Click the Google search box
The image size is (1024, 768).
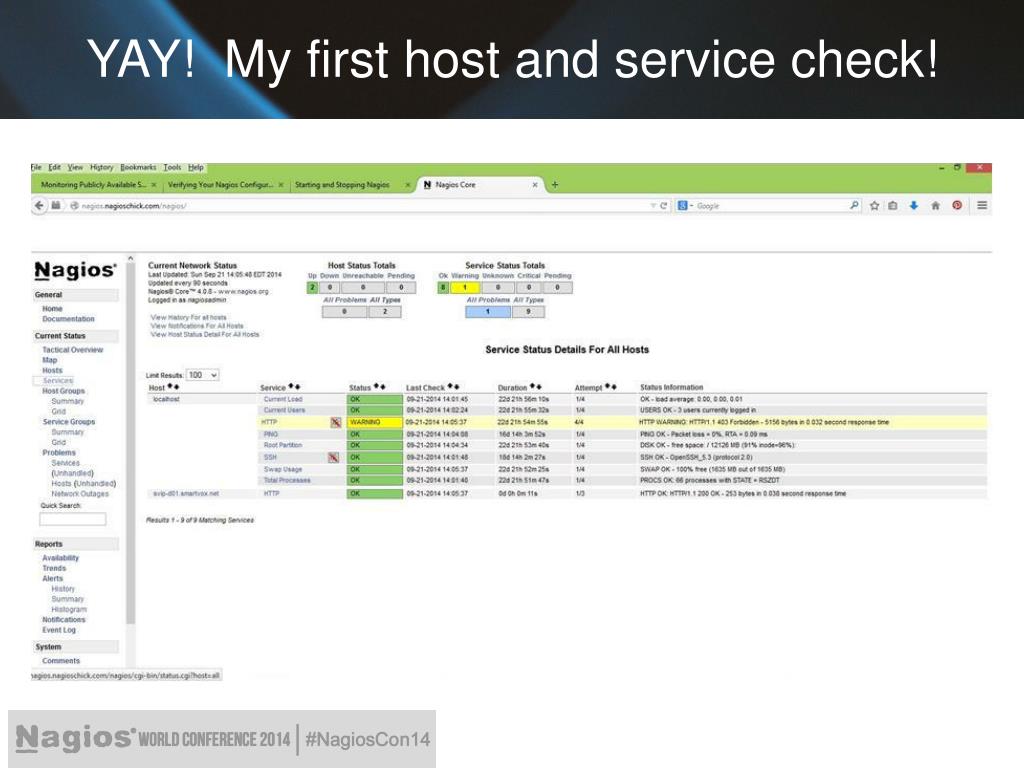tap(771, 206)
